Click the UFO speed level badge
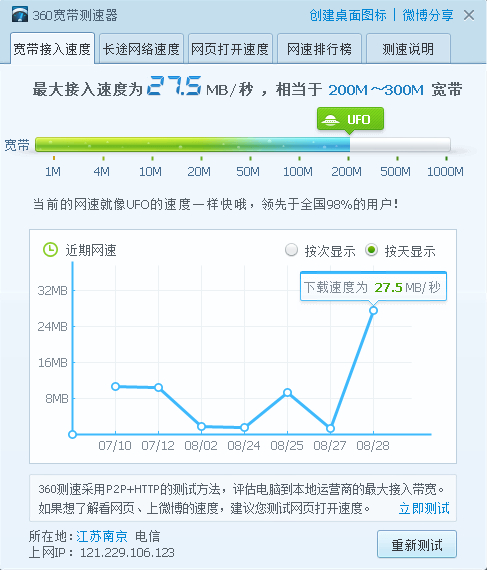The image size is (487, 570). (x=350, y=119)
